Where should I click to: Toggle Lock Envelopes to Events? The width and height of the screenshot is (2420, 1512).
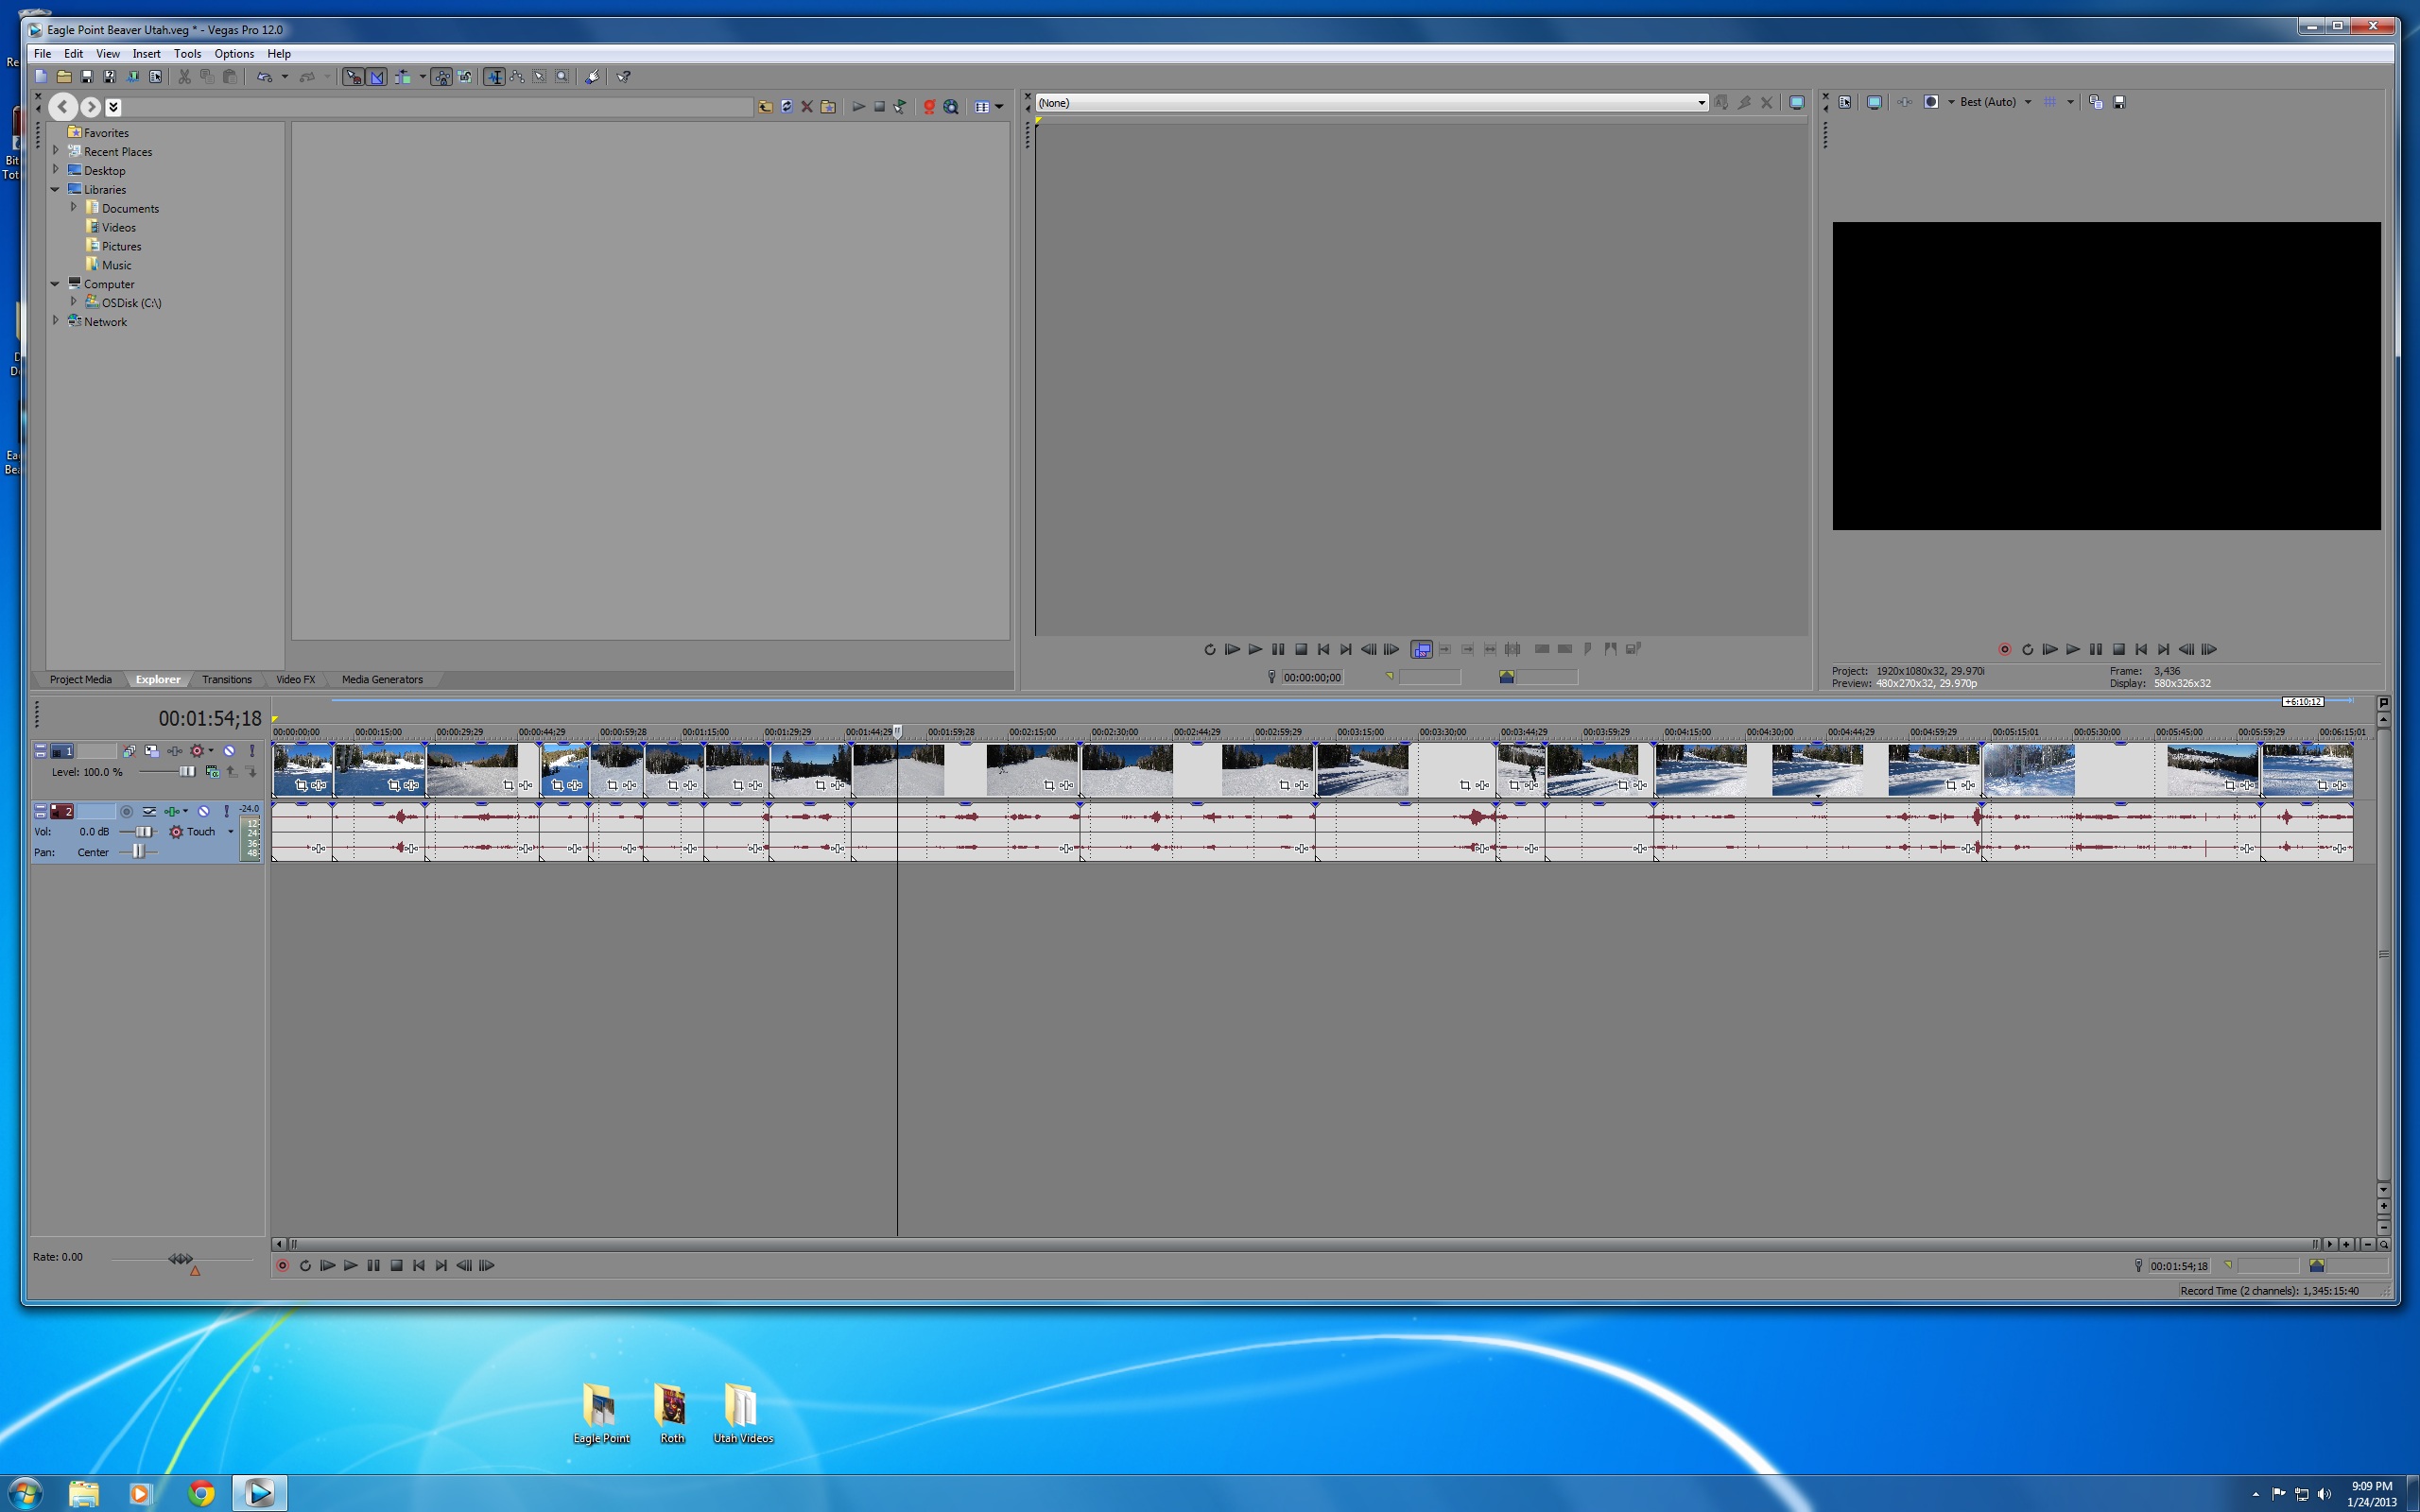pyautogui.click(x=441, y=77)
